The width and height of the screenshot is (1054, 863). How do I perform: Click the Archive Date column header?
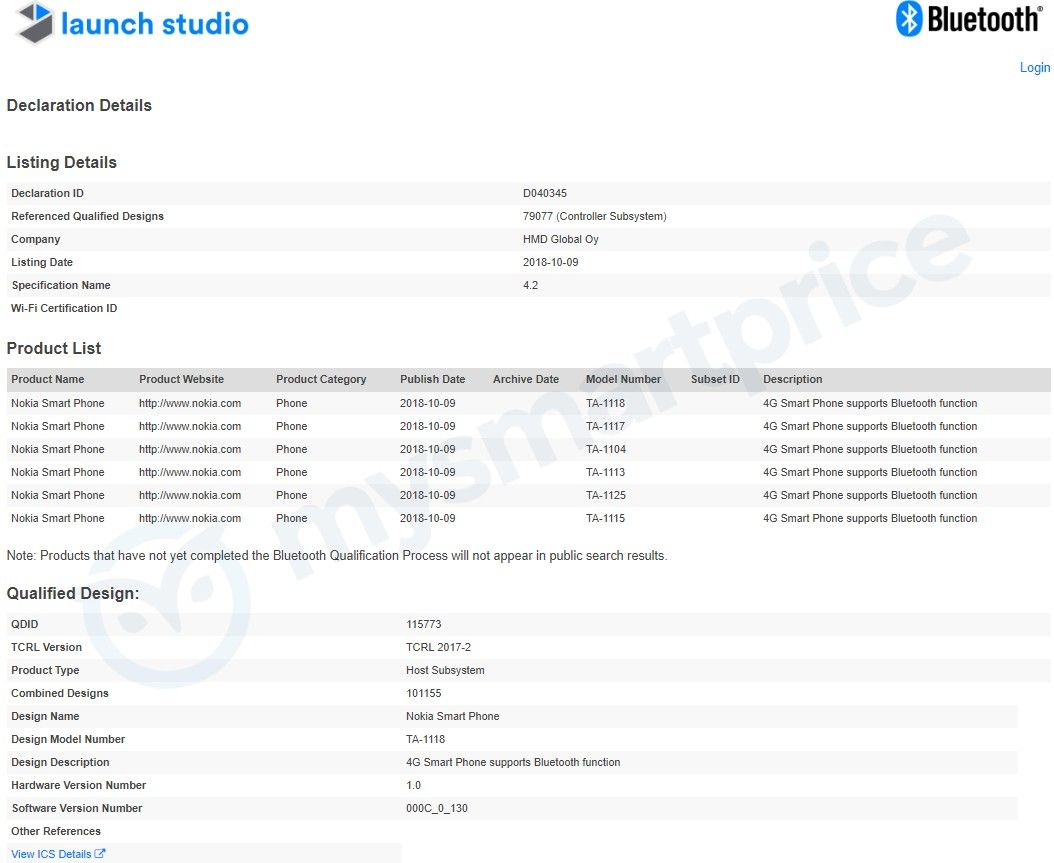point(526,379)
